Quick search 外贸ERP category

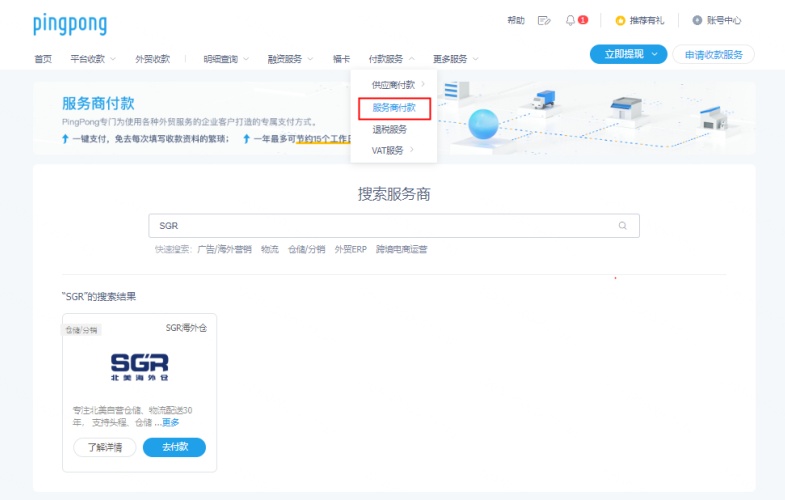point(350,249)
